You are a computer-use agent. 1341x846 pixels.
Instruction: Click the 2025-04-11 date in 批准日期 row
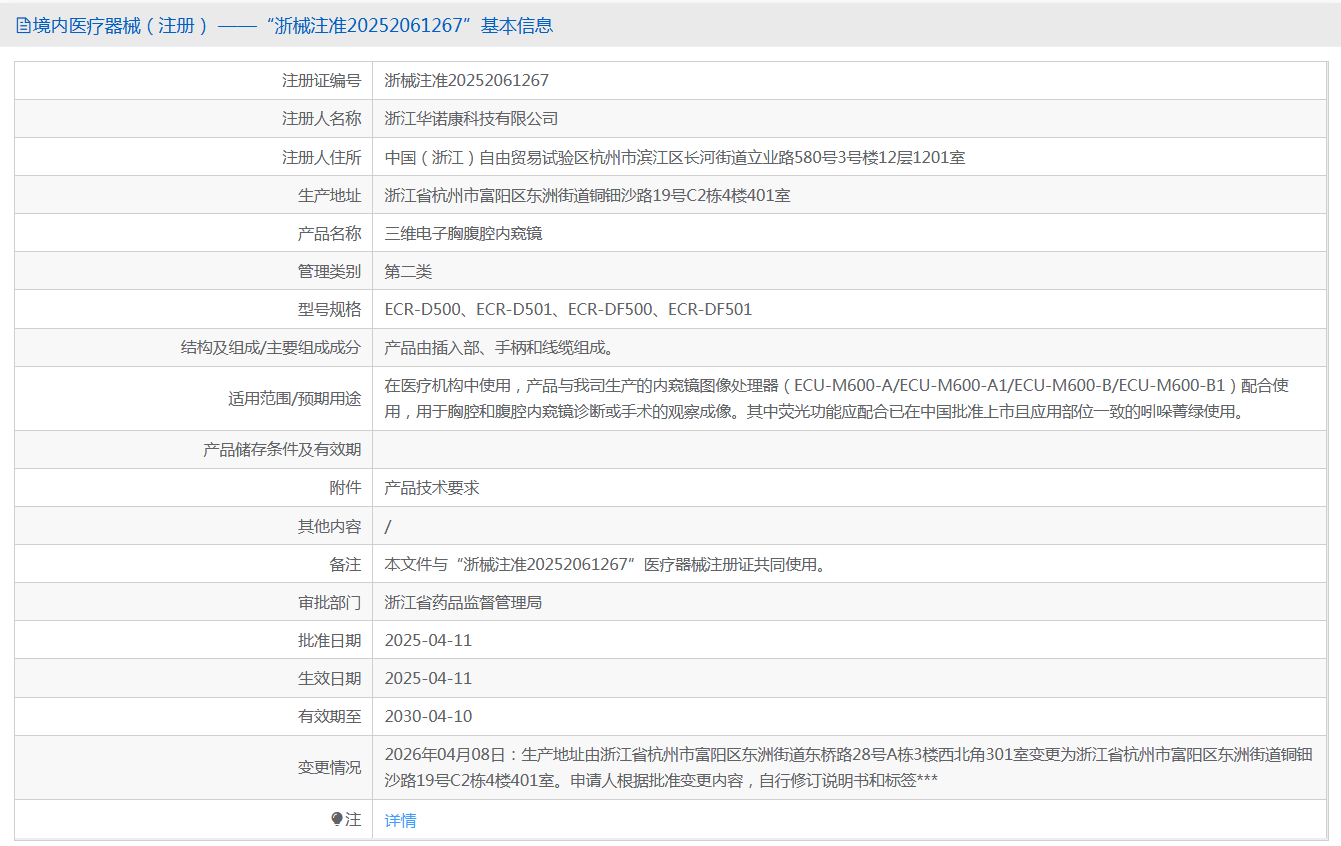tap(428, 640)
